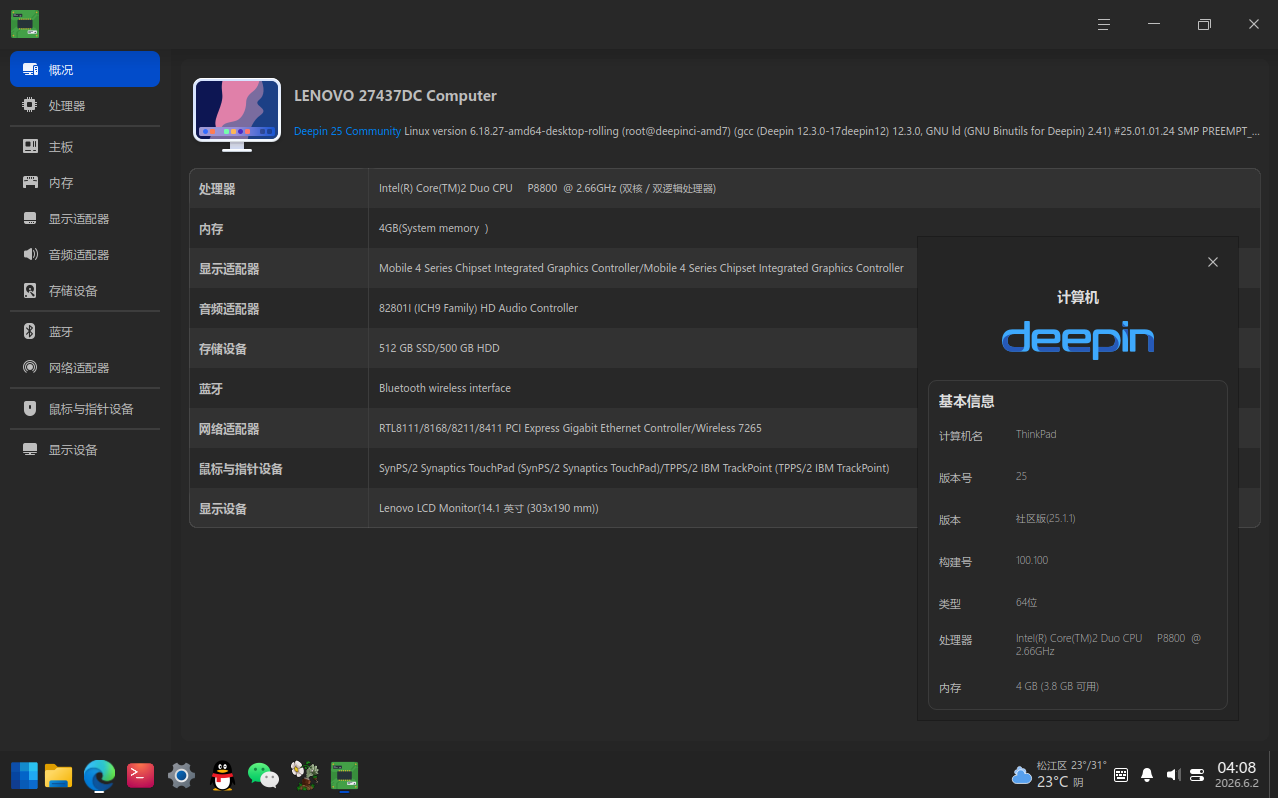Click the 64位 type value
Image resolution: width=1278 pixels, height=798 pixels.
[1027, 602]
